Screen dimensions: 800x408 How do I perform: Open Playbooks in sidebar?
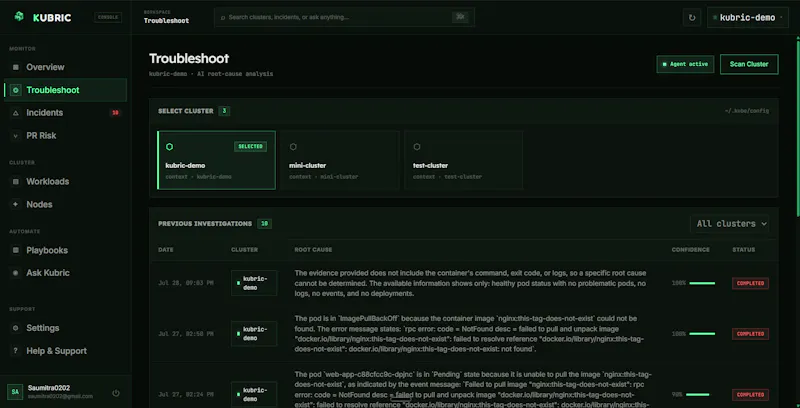[x=65, y=250]
